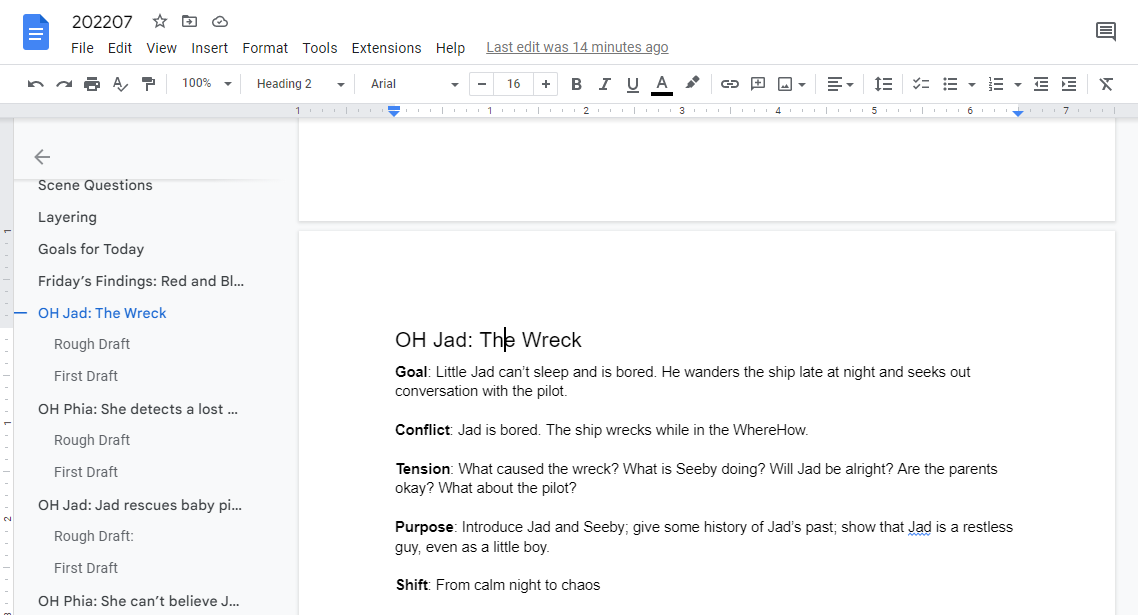Click the clear formatting icon
Viewport: 1138px width, 615px height.
click(x=1106, y=84)
